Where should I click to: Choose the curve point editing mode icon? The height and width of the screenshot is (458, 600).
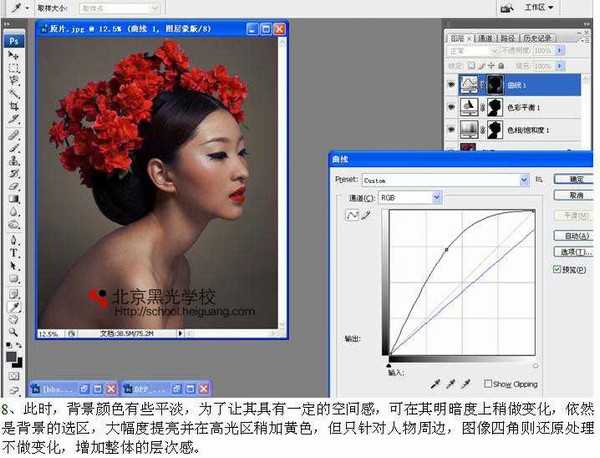click(x=352, y=214)
